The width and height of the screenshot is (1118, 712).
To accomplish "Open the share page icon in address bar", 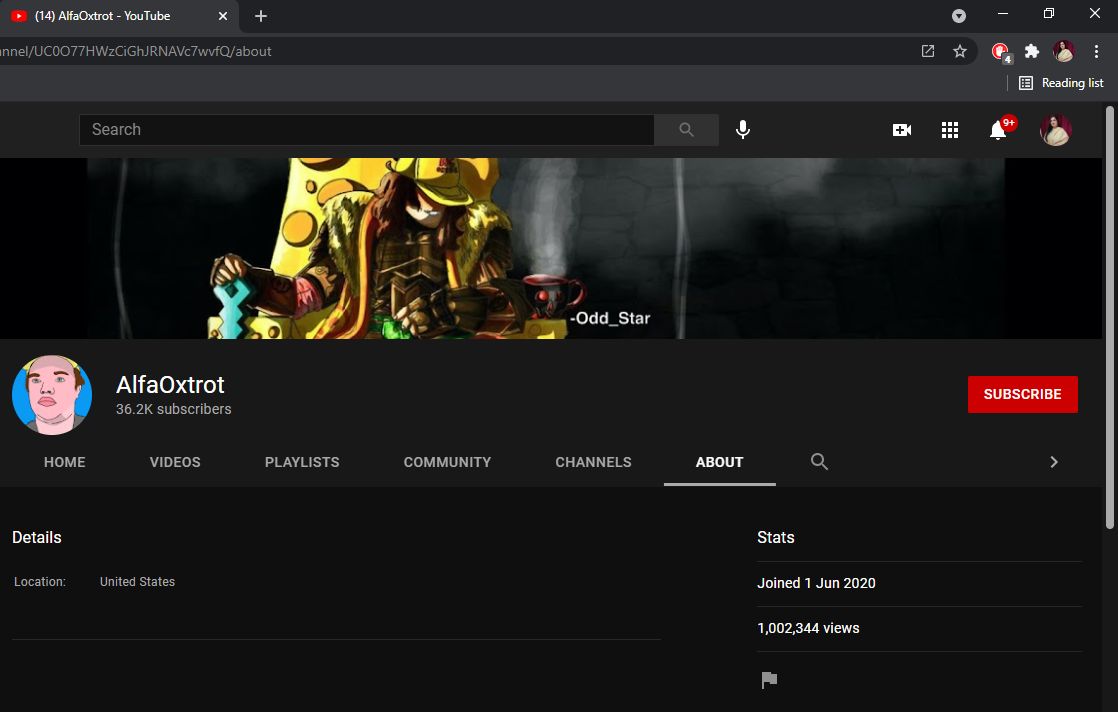I will [927, 51].
